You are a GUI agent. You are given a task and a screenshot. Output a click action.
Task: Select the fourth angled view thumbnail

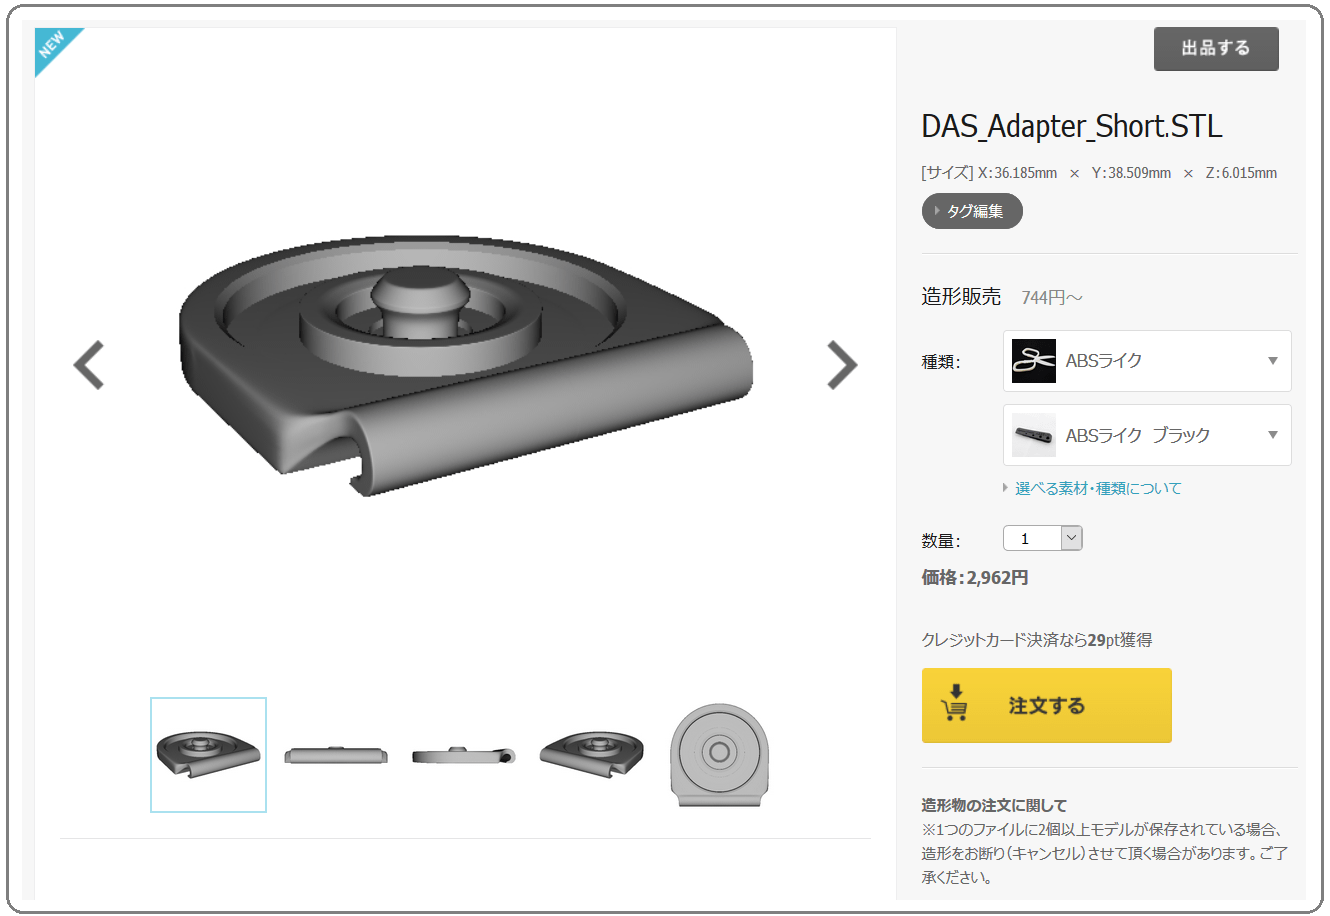point(592,755)
